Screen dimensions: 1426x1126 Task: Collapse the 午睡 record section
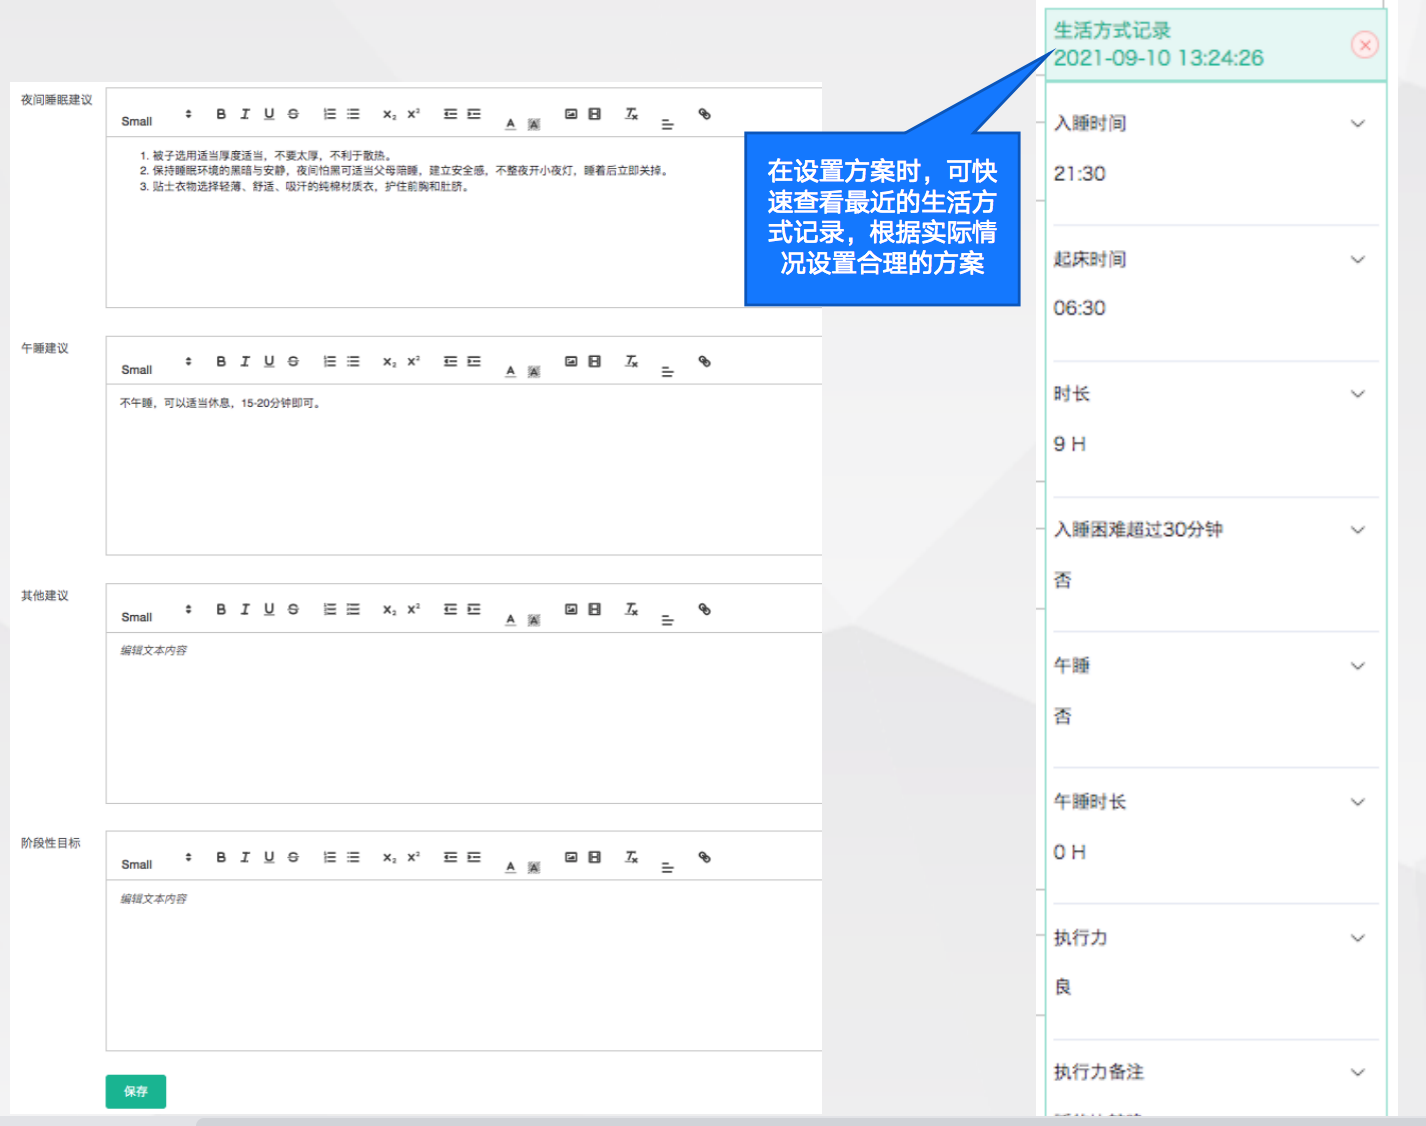[x=1358, y=666]
